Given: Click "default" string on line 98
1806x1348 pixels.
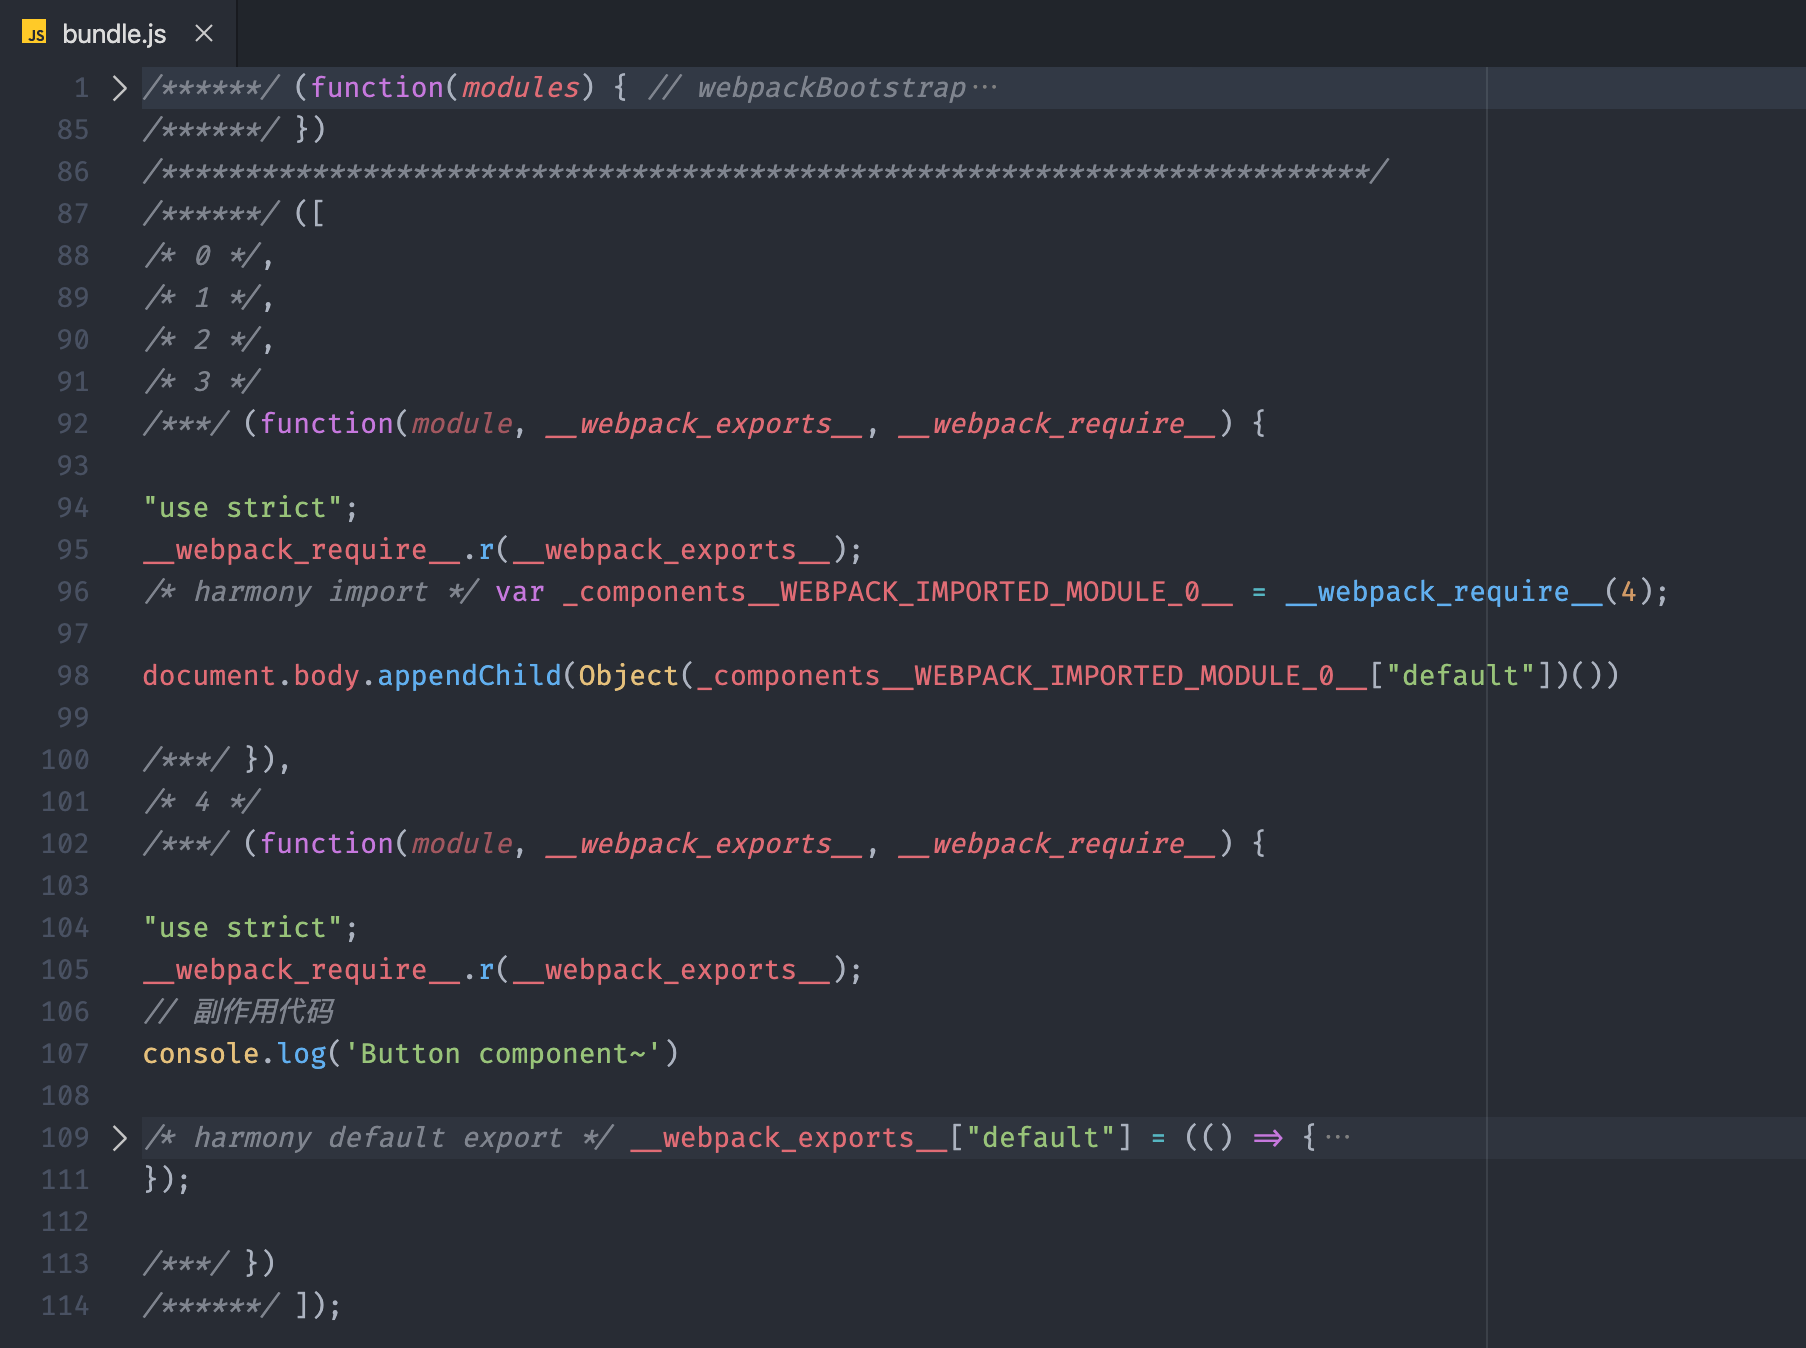Looking at the screenshot, I should click(1461, 676).
